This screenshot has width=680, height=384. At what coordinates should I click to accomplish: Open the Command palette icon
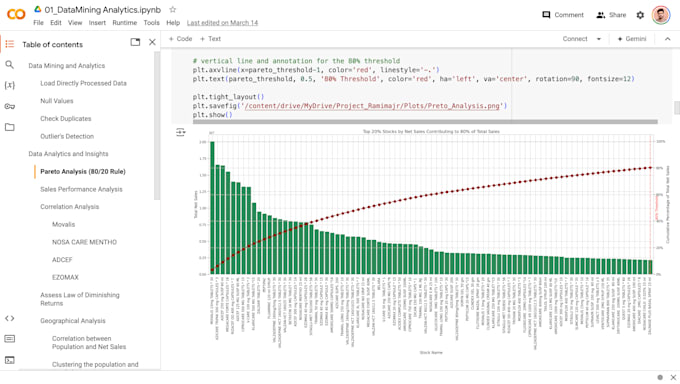pos(10,339)
